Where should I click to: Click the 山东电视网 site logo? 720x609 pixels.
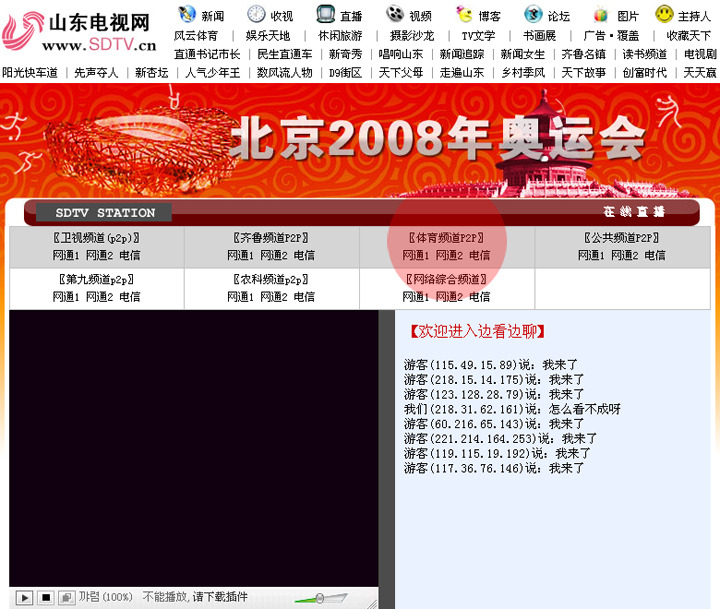pyautogui.click(x=79, y=31)
